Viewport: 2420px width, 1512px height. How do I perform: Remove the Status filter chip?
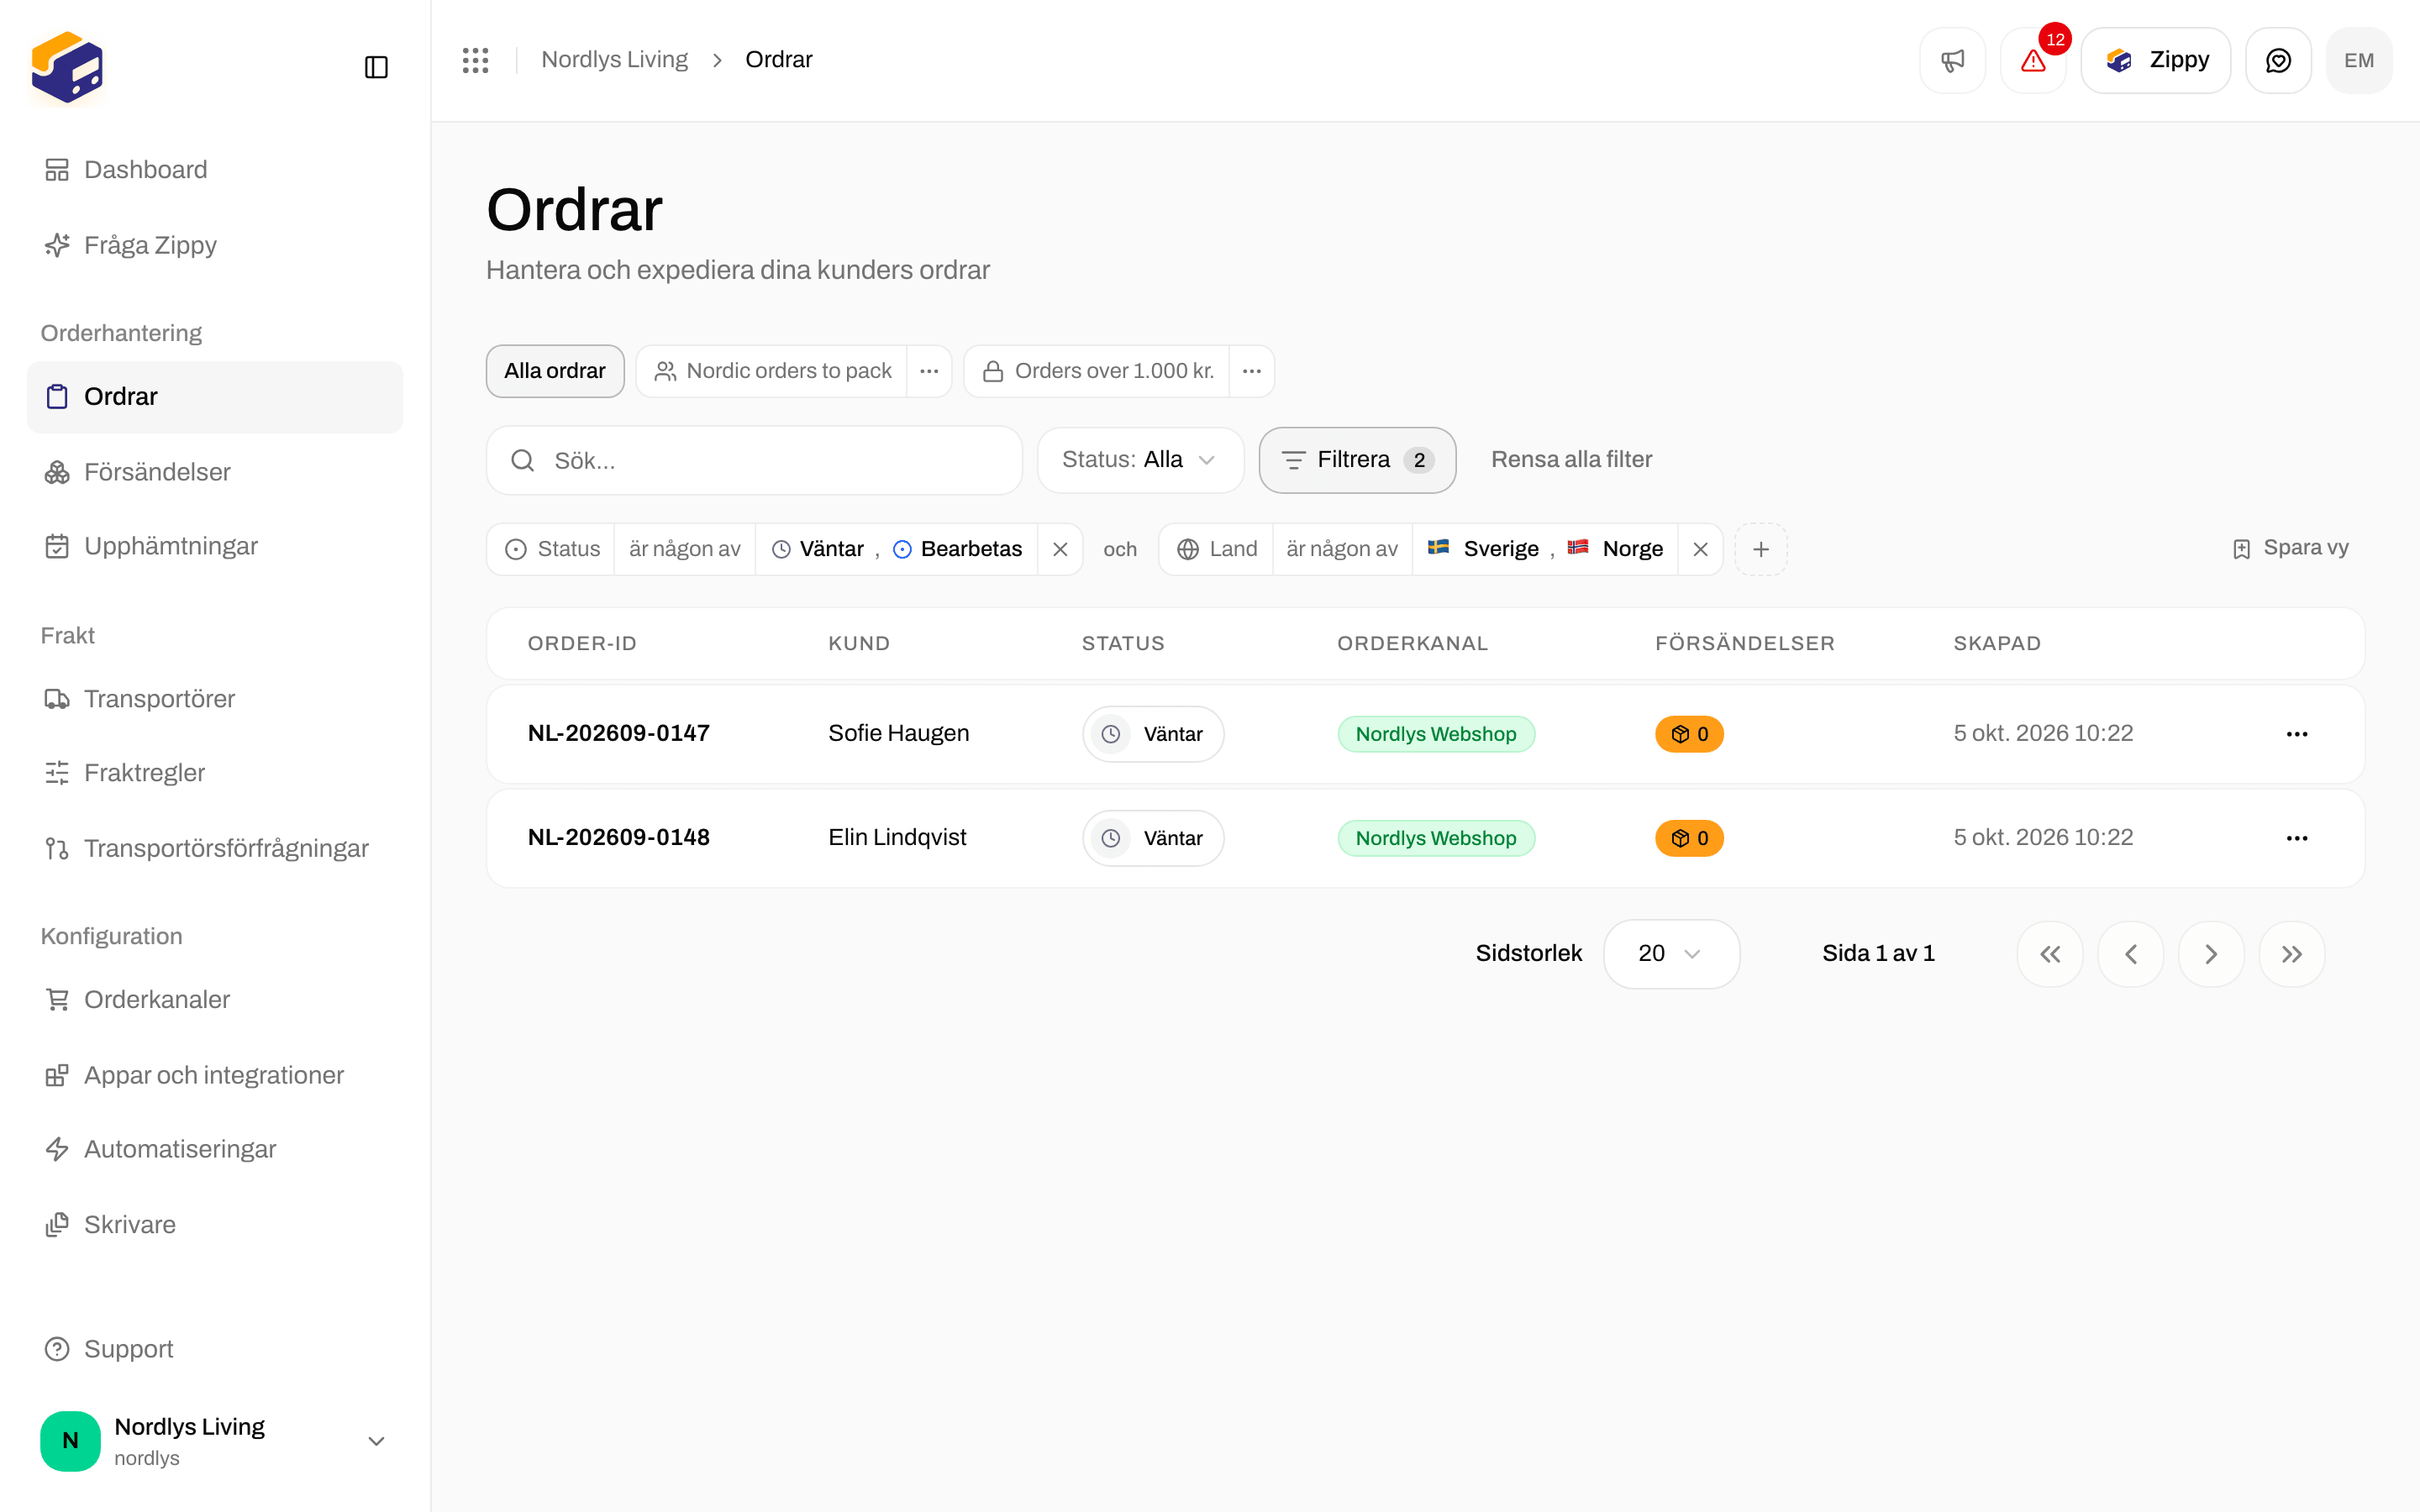pos(1060,549)
